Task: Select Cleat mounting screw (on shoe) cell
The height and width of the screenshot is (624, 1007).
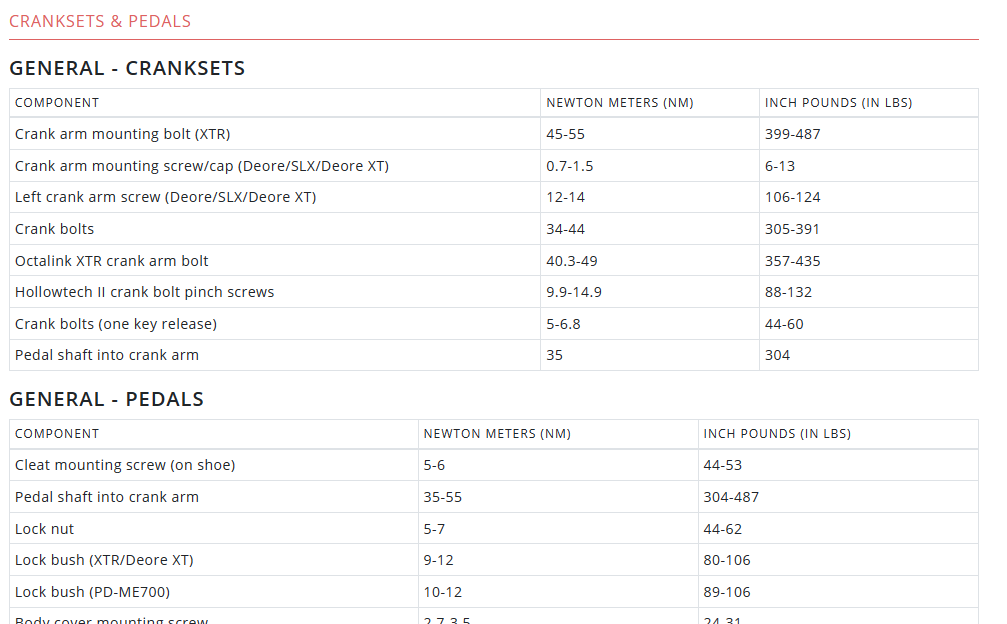Action: click(x=125, y=465)
